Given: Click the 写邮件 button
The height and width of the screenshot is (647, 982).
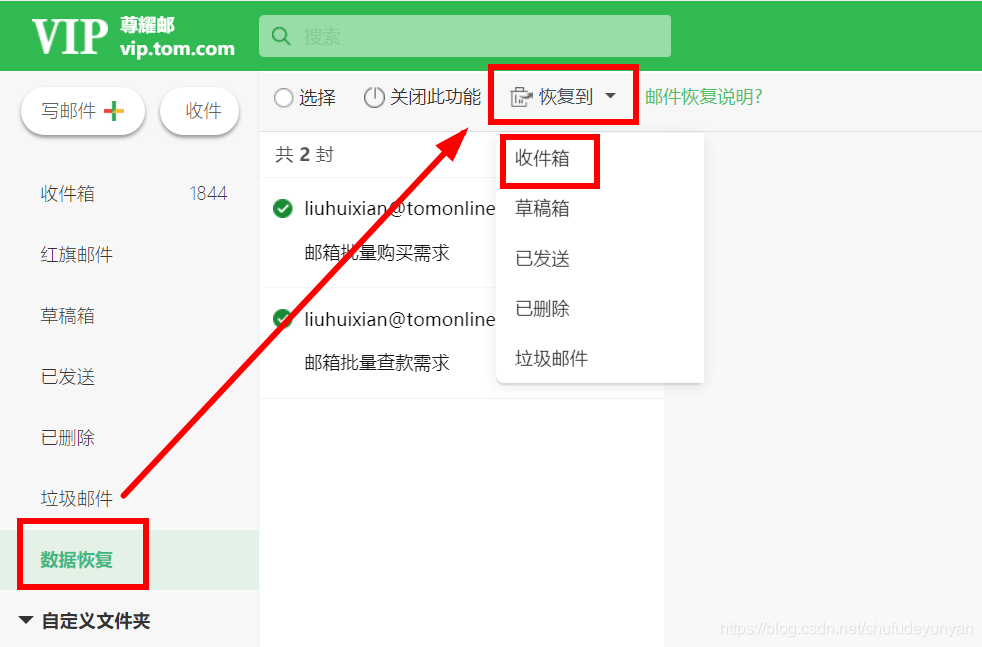Looking at the screenshot, I should tap(83, 111).
